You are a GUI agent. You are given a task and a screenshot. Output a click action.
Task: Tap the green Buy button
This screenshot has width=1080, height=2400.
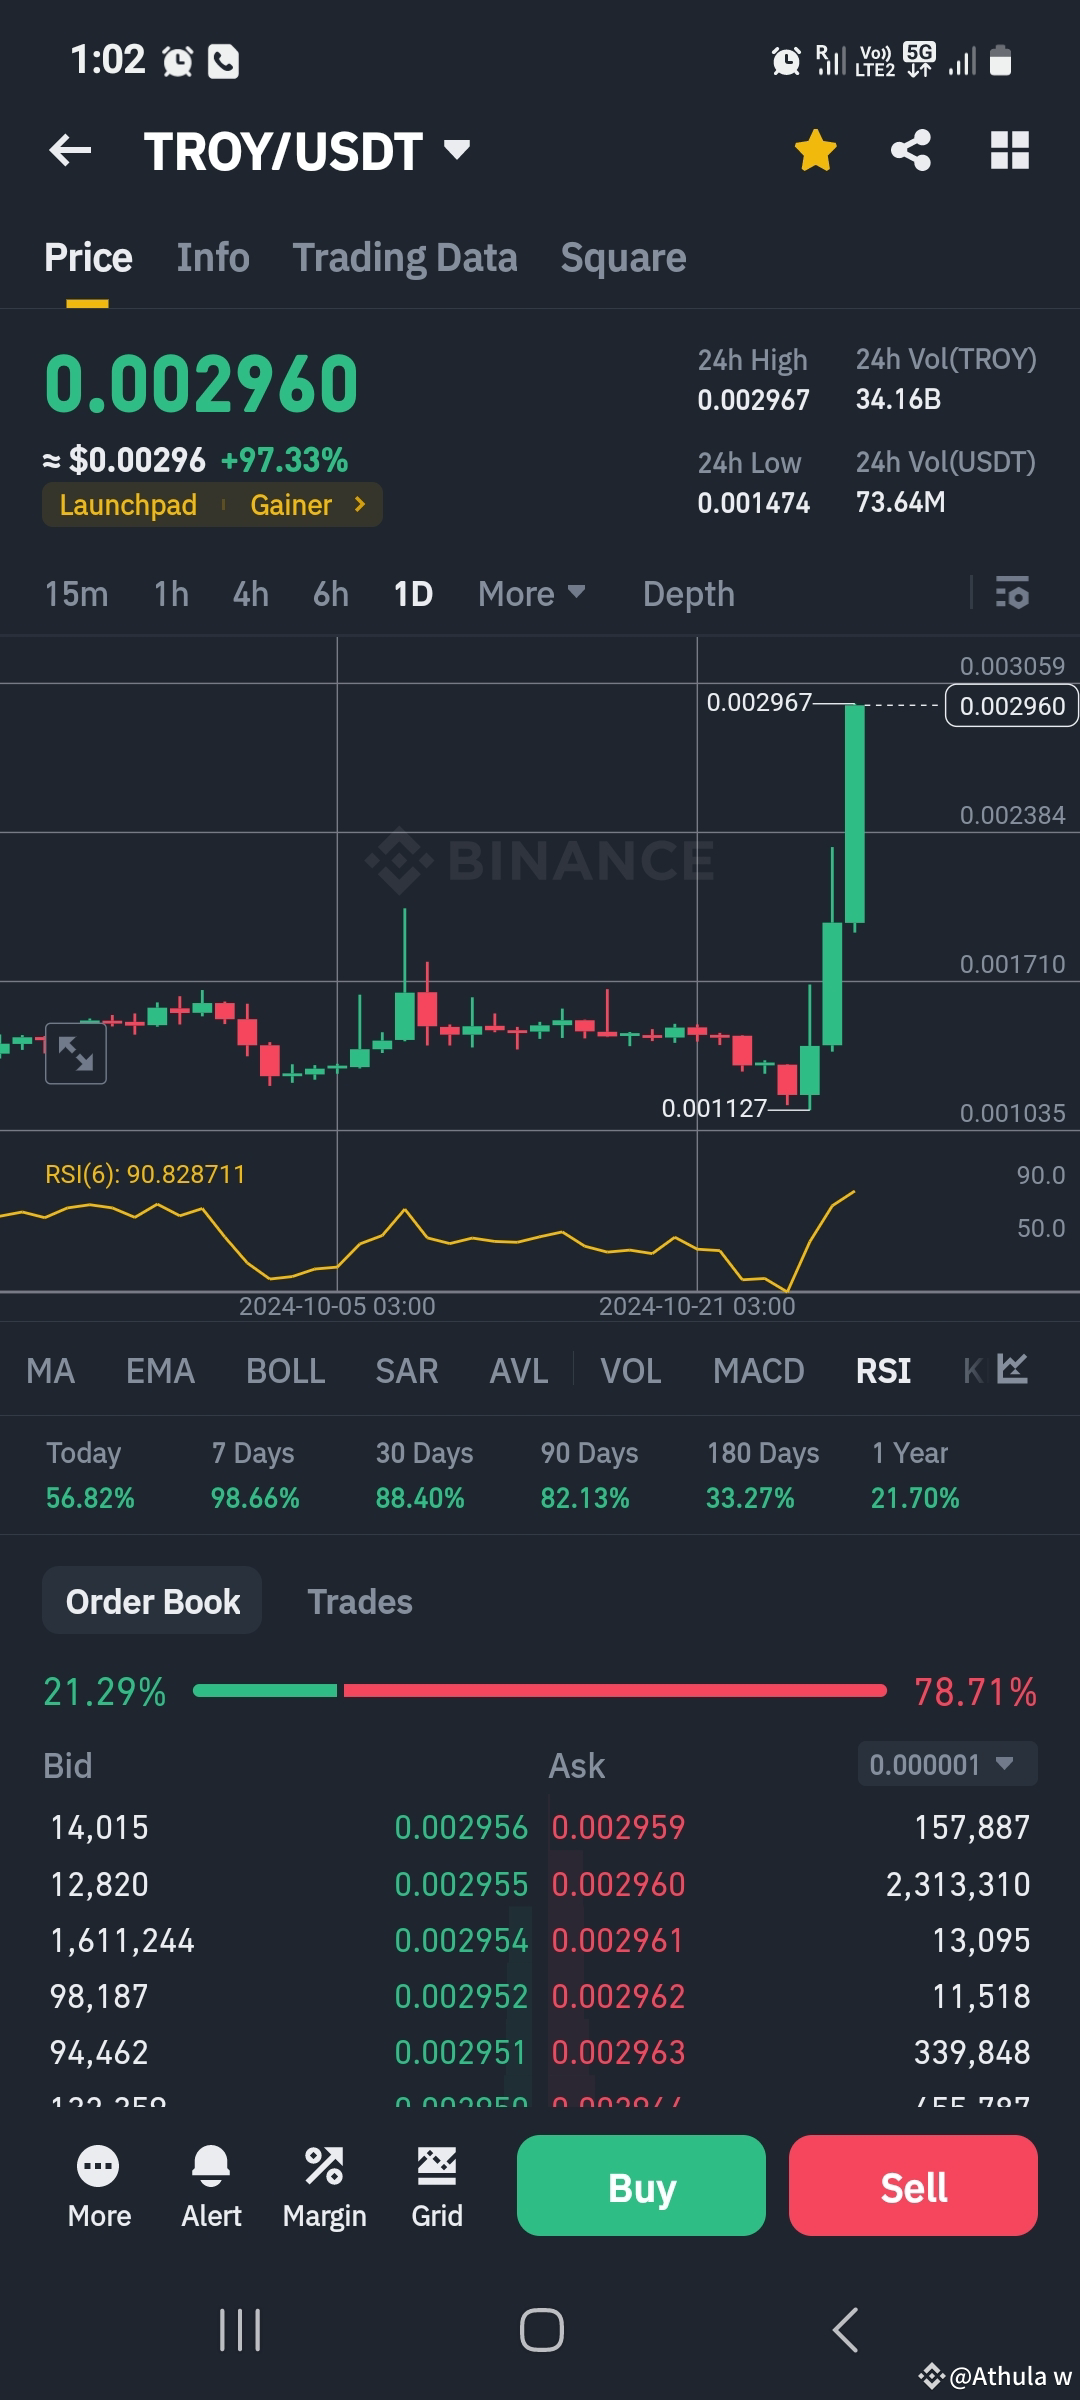[x=641, y=2185]
